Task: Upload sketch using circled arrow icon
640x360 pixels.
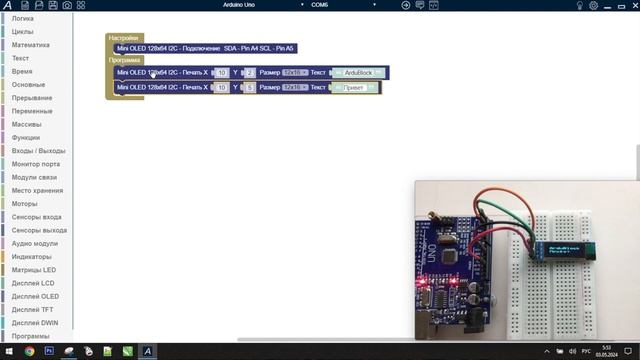Action: (x=405, y=5)
